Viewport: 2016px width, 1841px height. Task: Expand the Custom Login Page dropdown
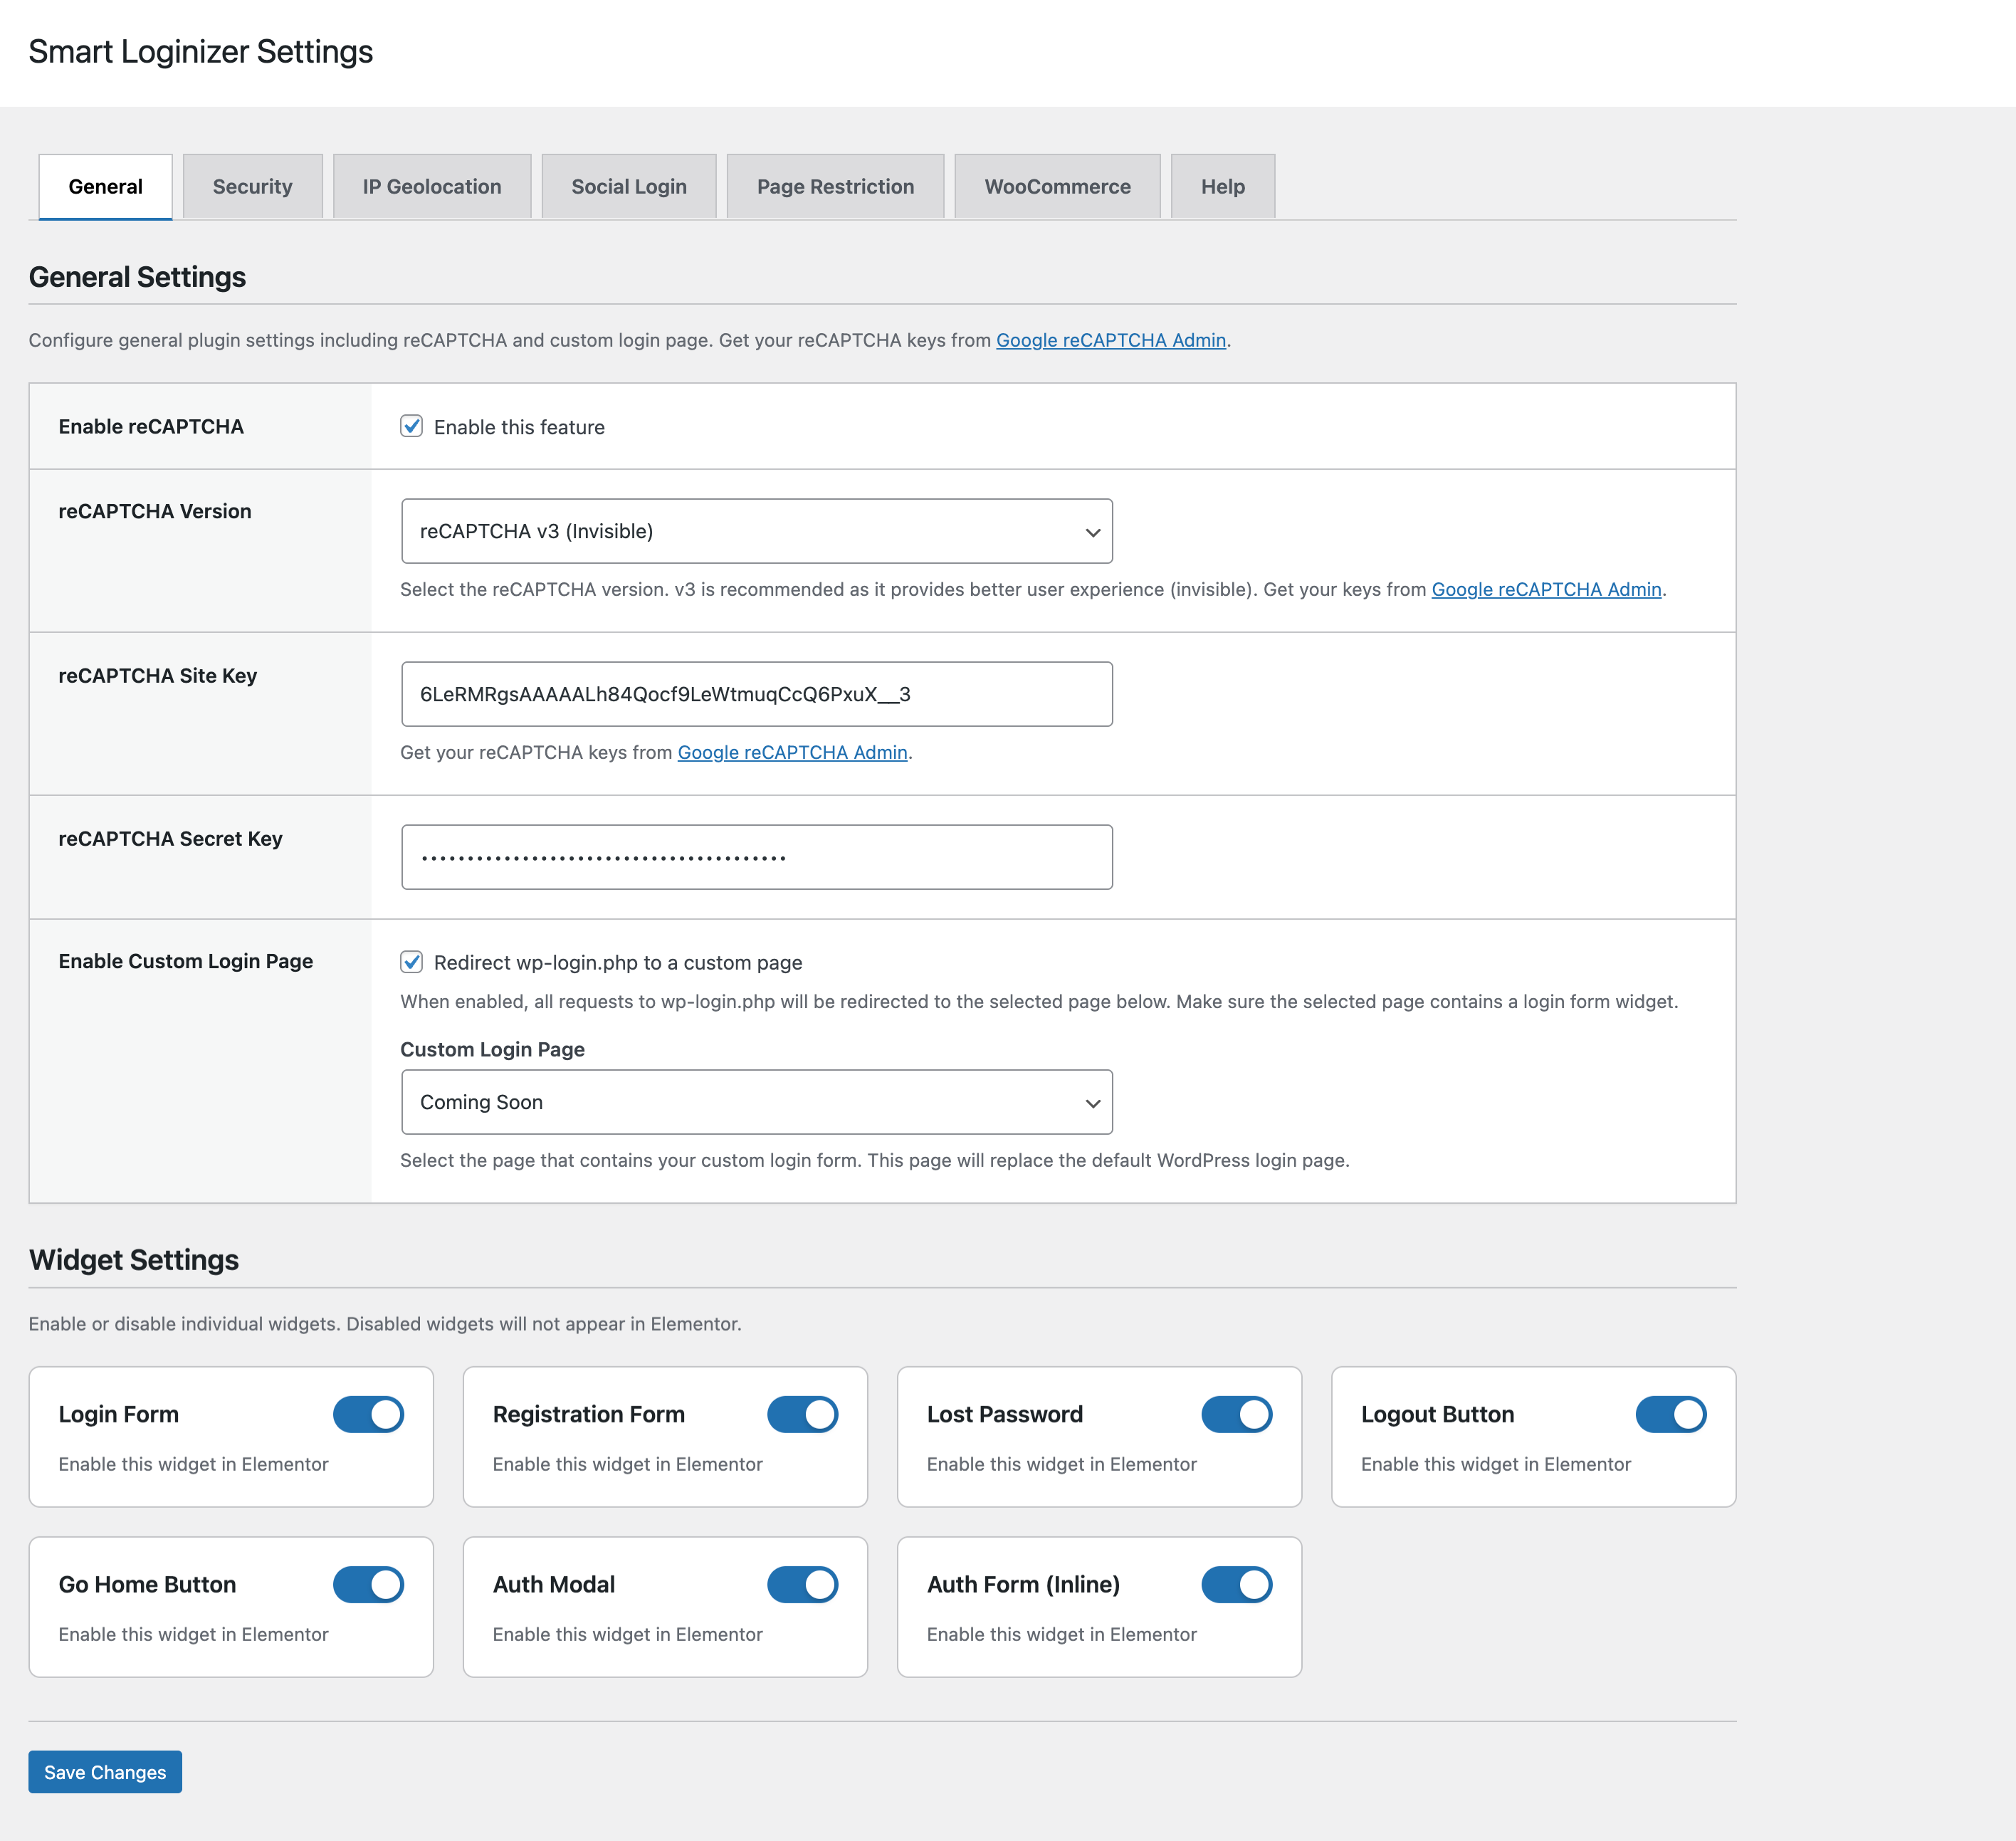757,1102
